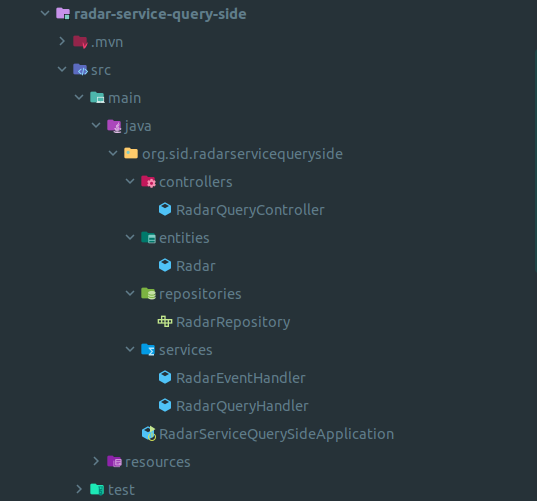Click the main folder icon
The height and width of the screenshot is (501, 537).
[x=97, y=98]
